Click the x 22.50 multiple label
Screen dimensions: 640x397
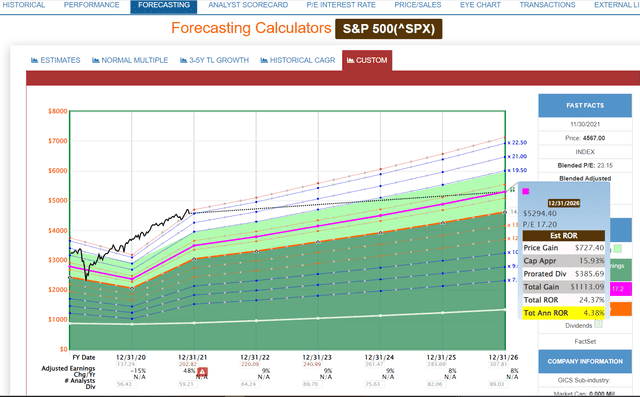pyautogui.click(x=517, y=142)
